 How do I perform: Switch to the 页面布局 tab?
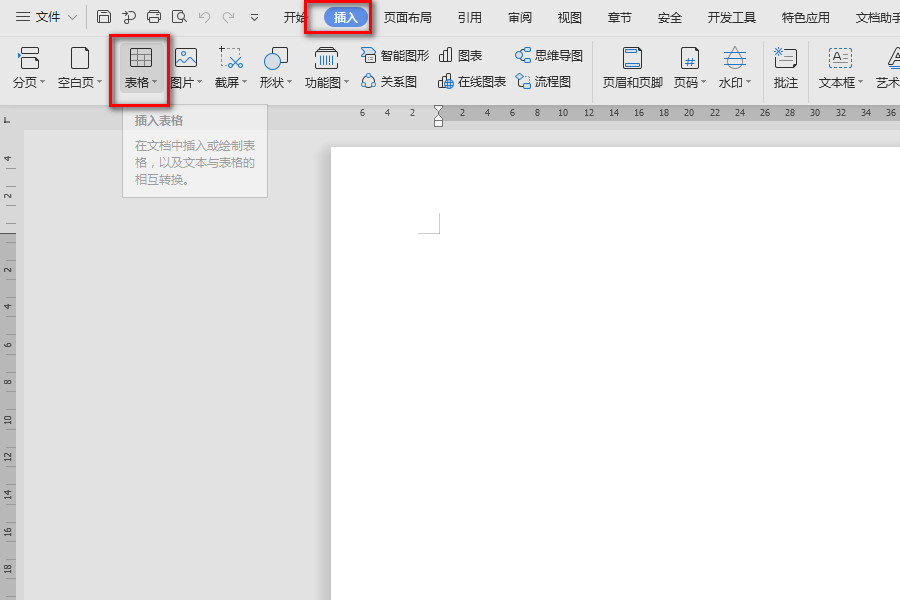click(408, 18)
